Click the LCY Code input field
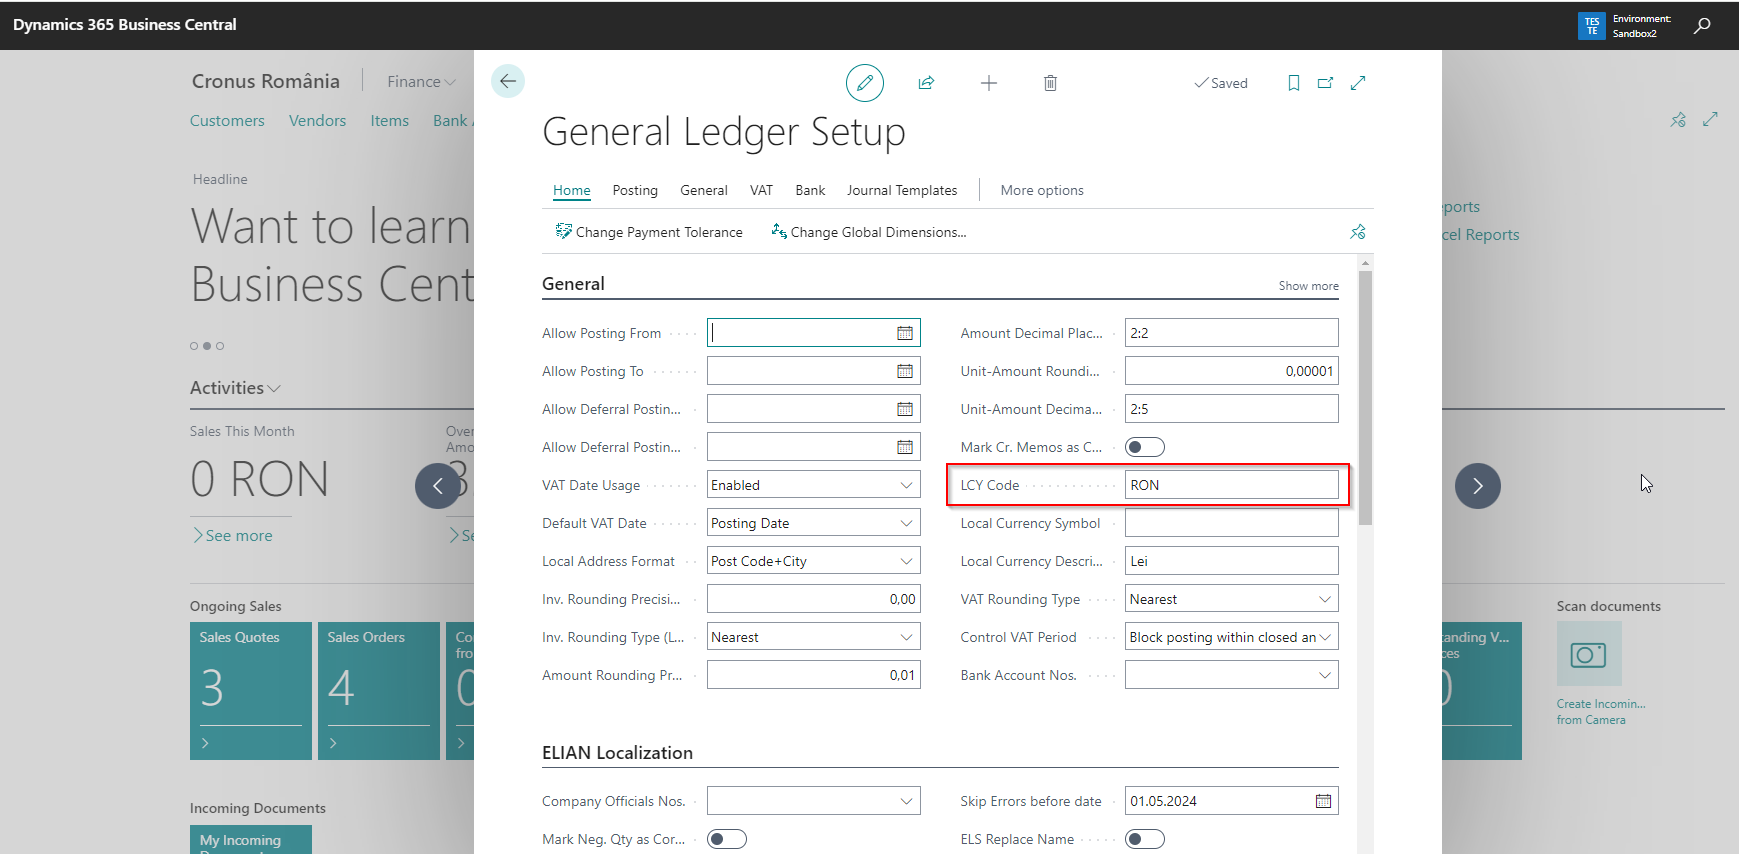The image size is (1739, 854). click(1232, 485)
